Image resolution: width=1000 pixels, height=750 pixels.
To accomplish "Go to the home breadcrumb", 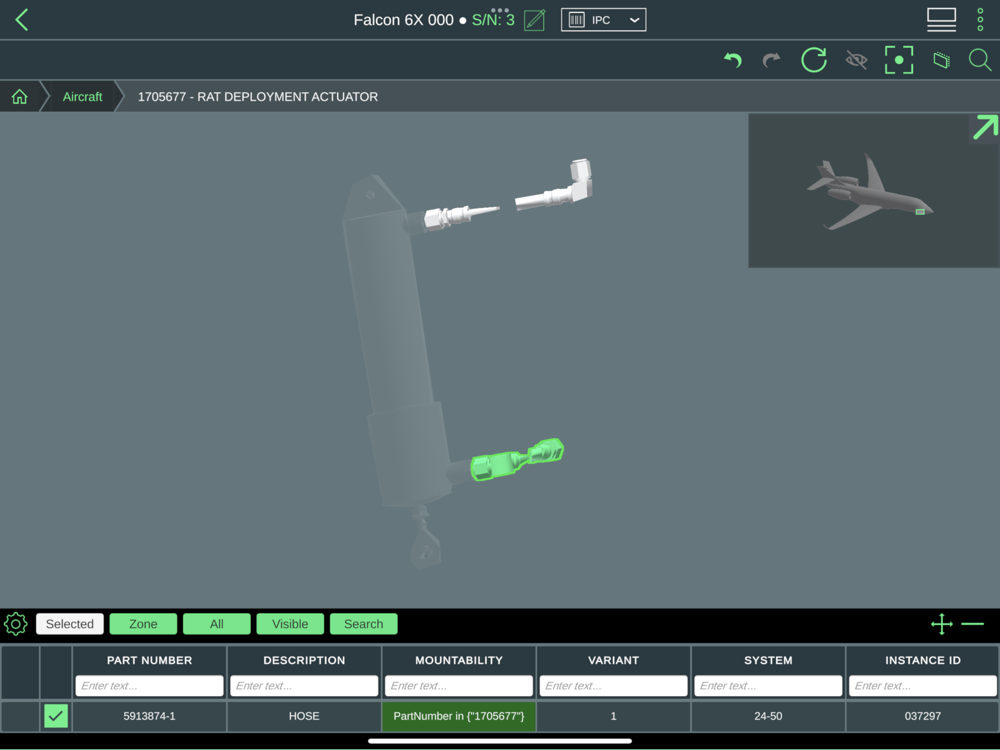I will coord(20,96).
